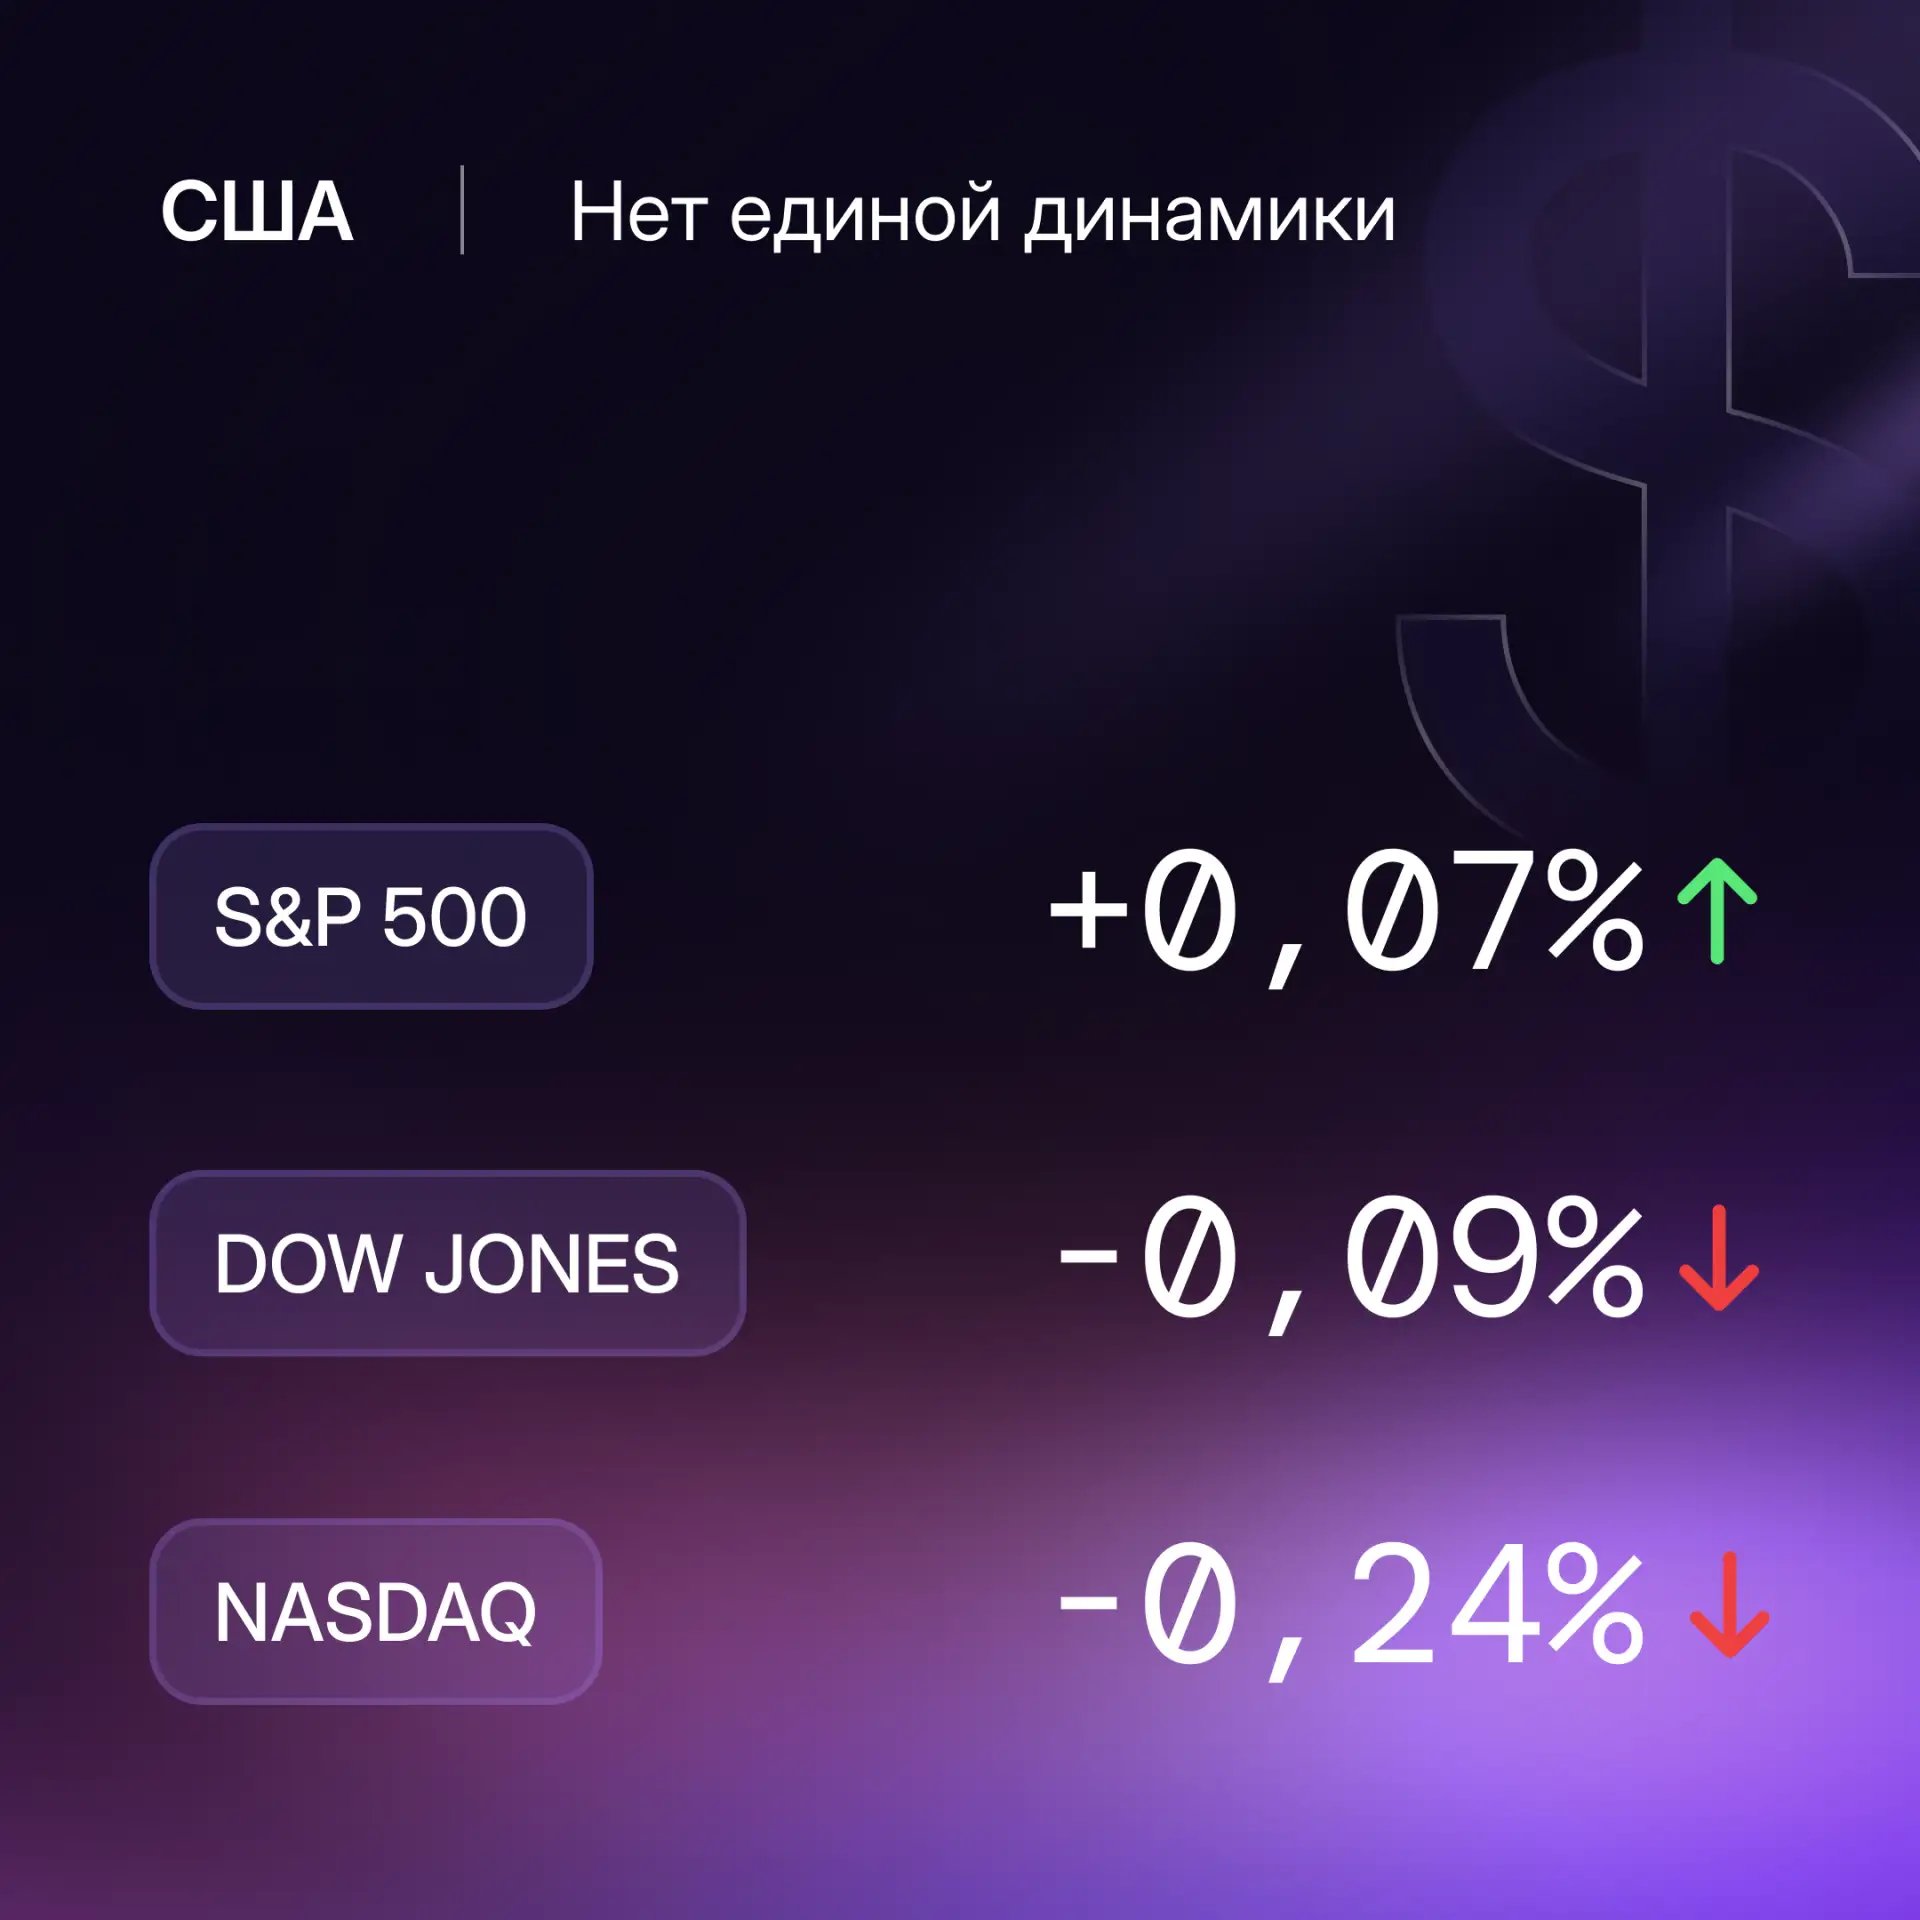Select the NASDAQ label pill
Image resolution: width=1920 pixels, height=1920 pixels.
pos(375,1611)
